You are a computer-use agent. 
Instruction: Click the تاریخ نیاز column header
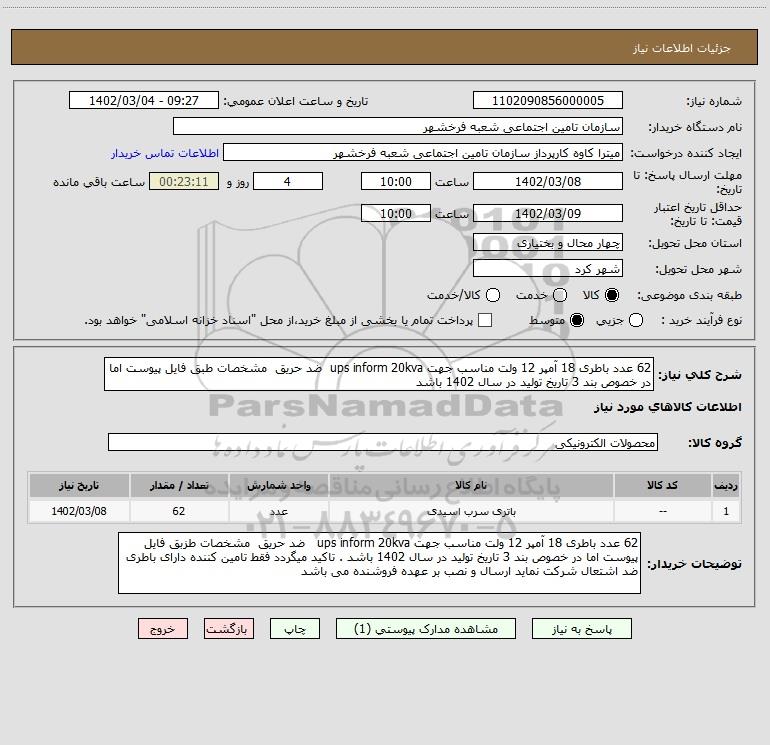[x=79, y=486]
